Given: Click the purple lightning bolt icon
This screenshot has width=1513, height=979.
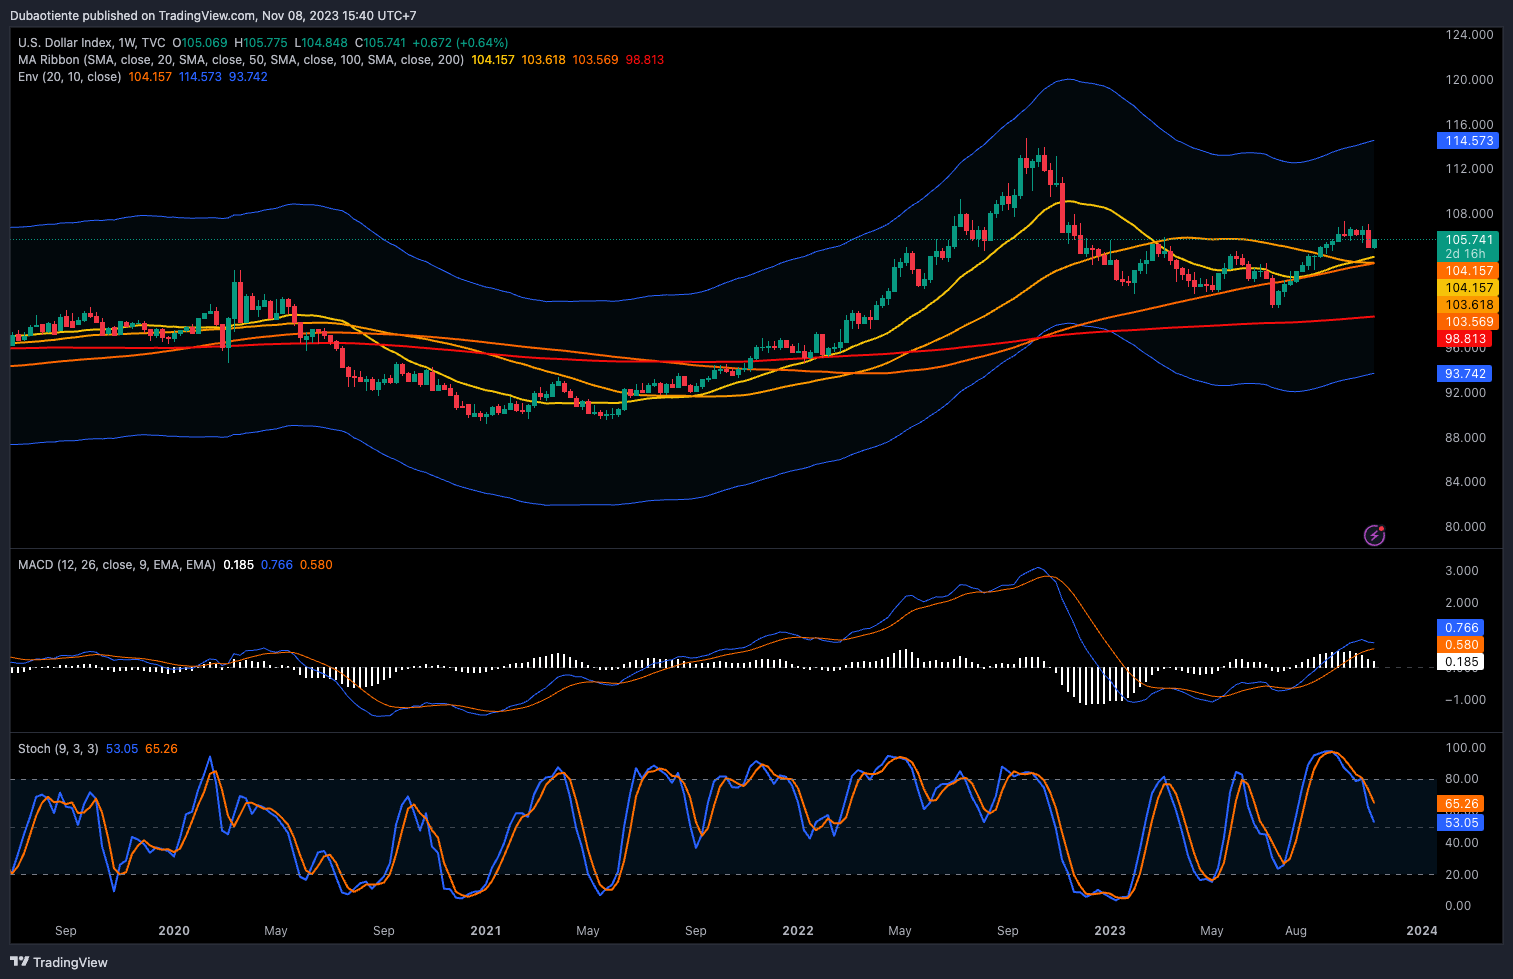Looking at the screenshot, I should coord(1374,535).
